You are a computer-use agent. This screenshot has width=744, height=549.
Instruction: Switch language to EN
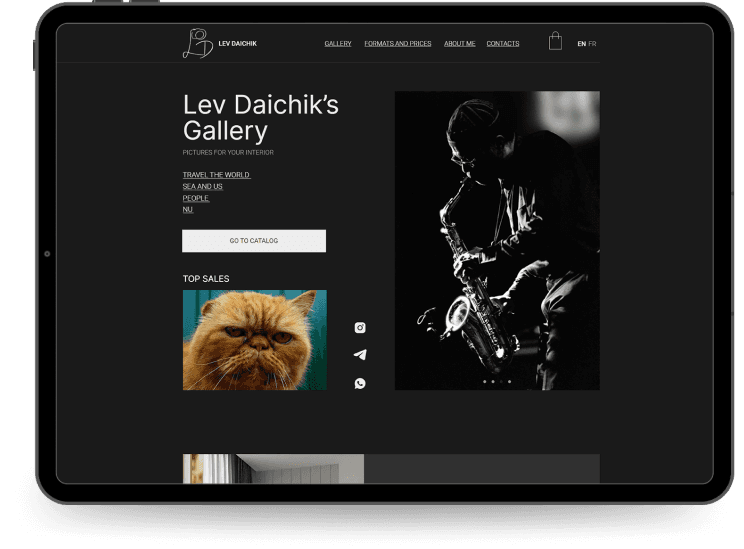point(581,44)
